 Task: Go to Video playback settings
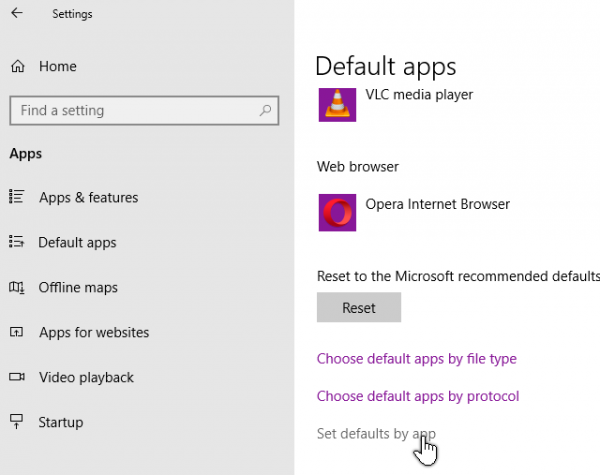pyautogui.click(x=86, y=378)
